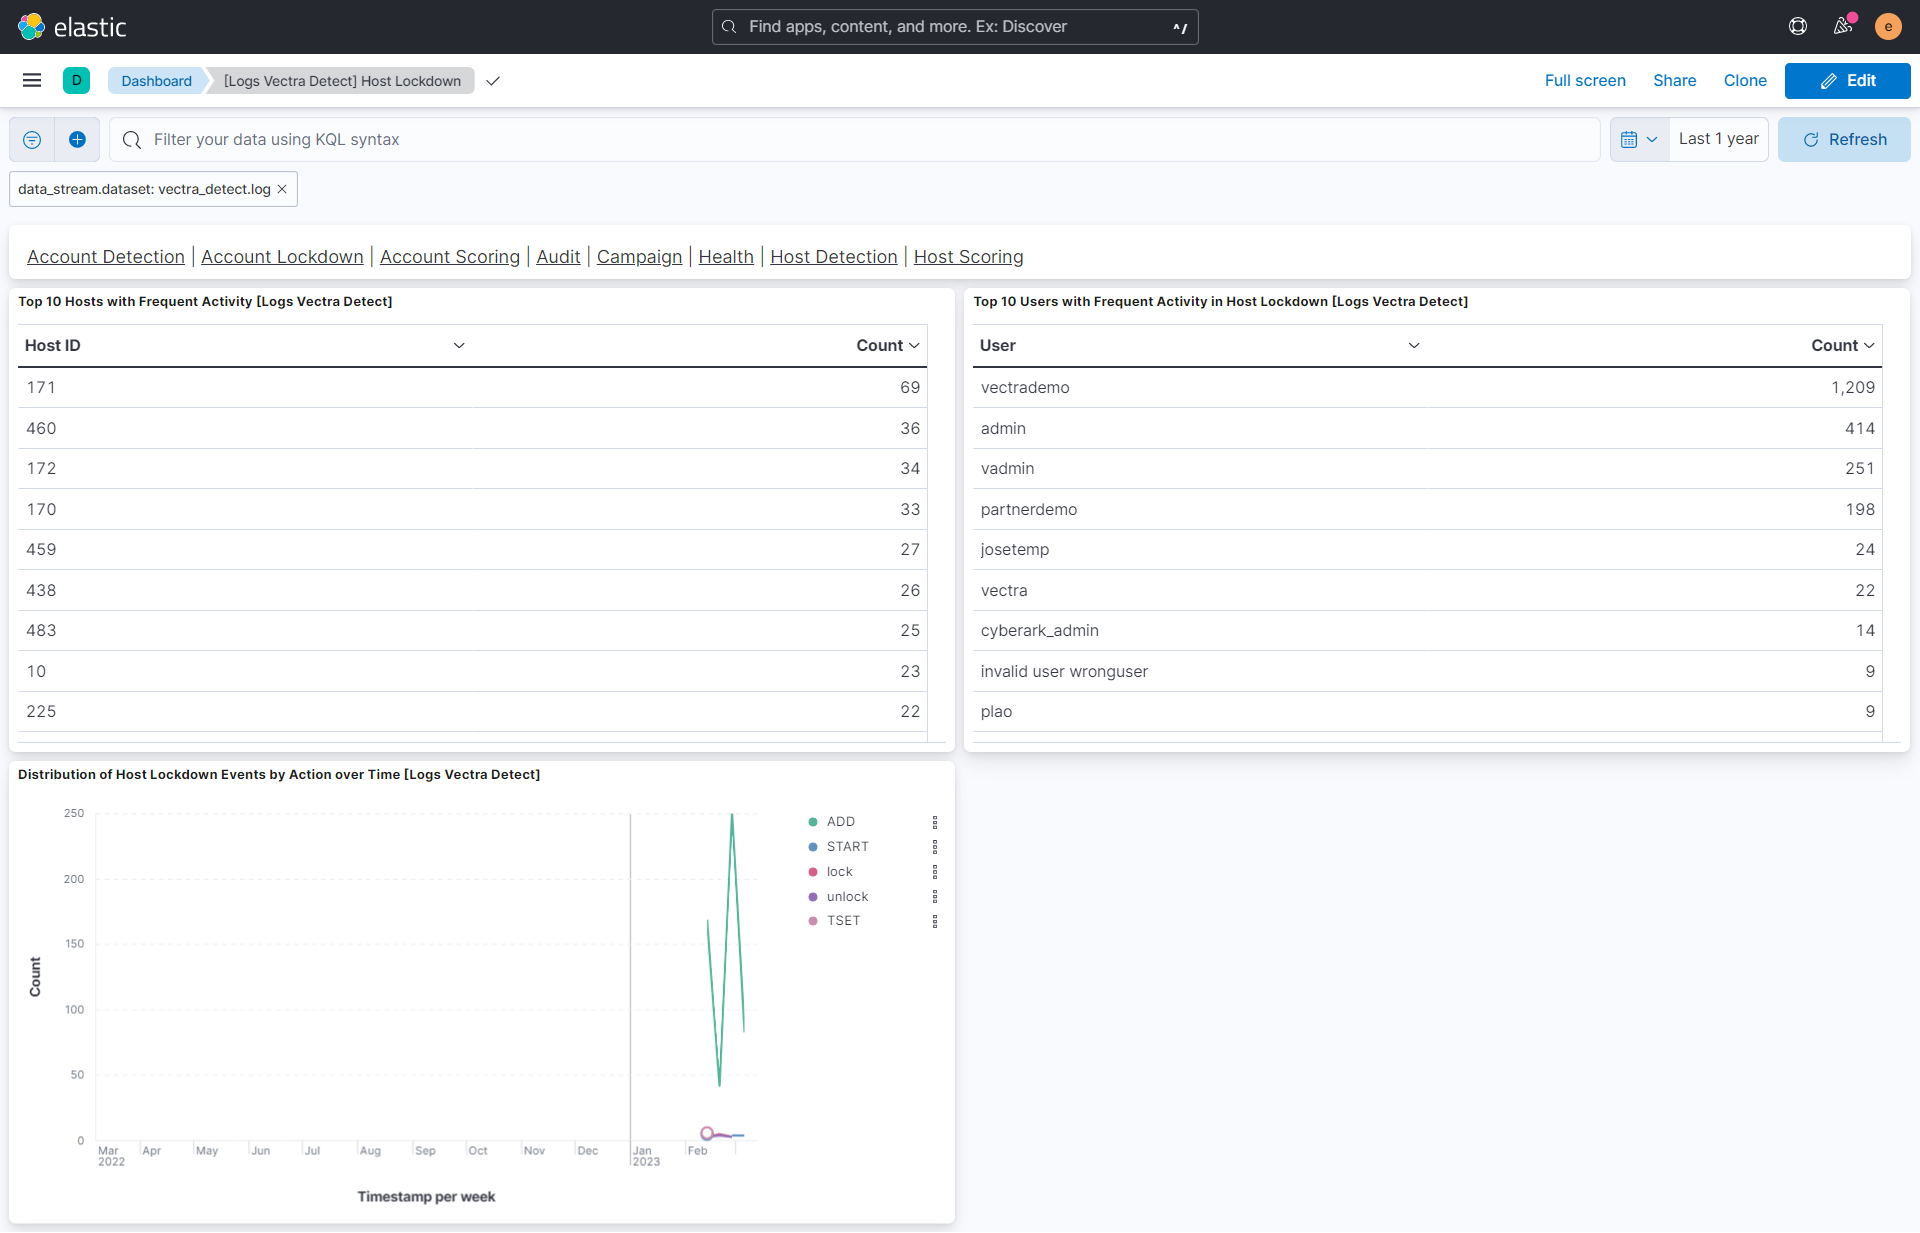Open options for START legend series
Image resolution: width=1920 pixels, height=1233 pixels.
(x=935, y=847)
